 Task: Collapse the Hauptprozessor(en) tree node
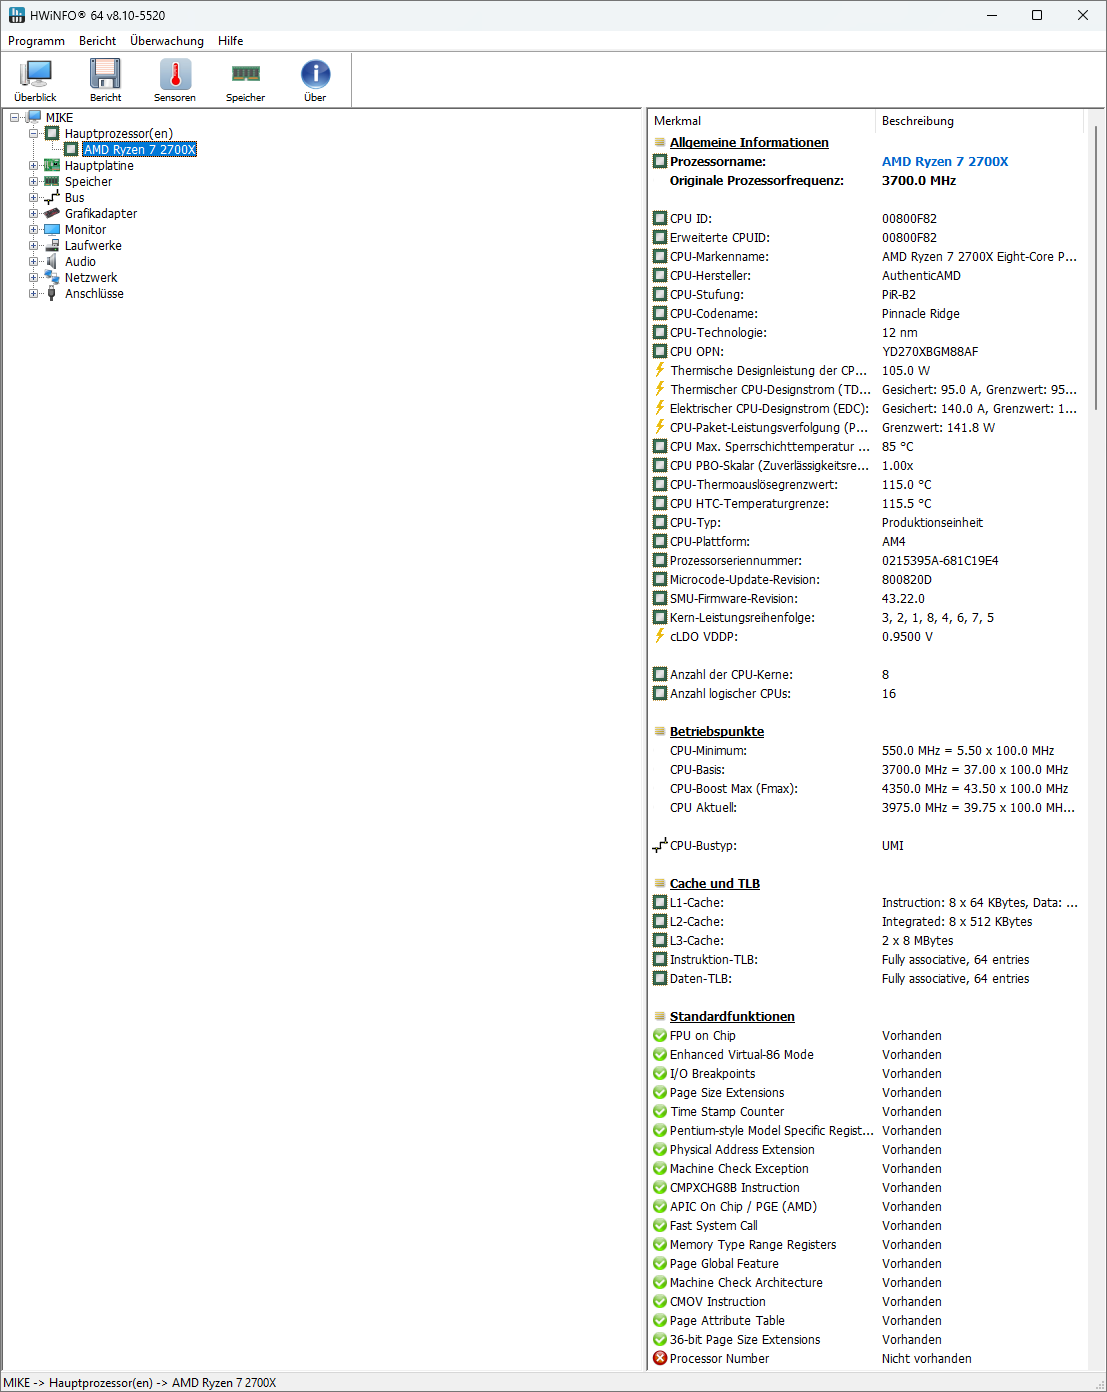pyautogui.click(x=33, y=134)
